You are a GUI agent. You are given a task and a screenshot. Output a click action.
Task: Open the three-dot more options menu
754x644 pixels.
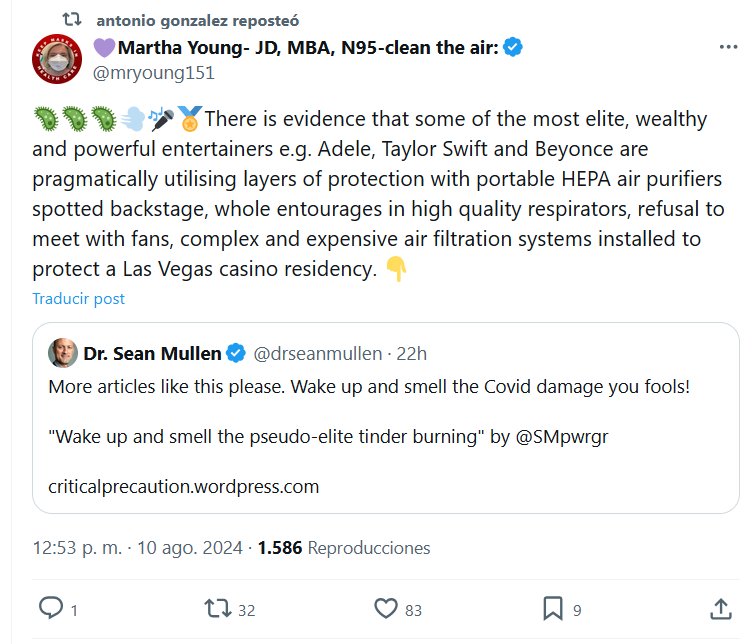(729, 47)
